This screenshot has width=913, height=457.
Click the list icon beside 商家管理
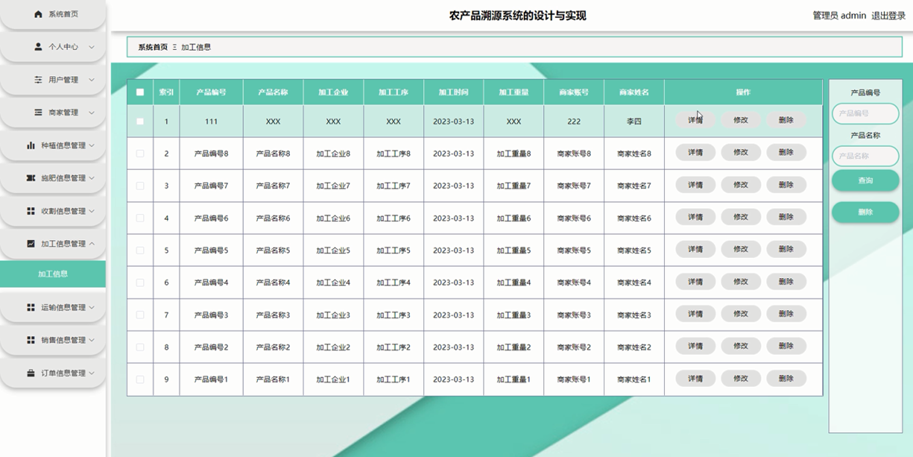(38, 112)
